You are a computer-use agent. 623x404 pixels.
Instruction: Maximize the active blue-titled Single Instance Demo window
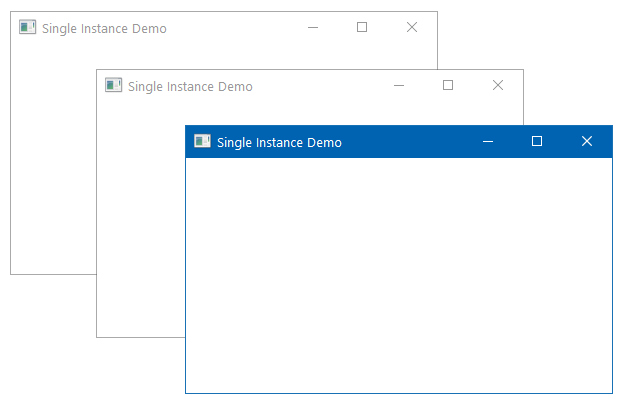point(537,141)
